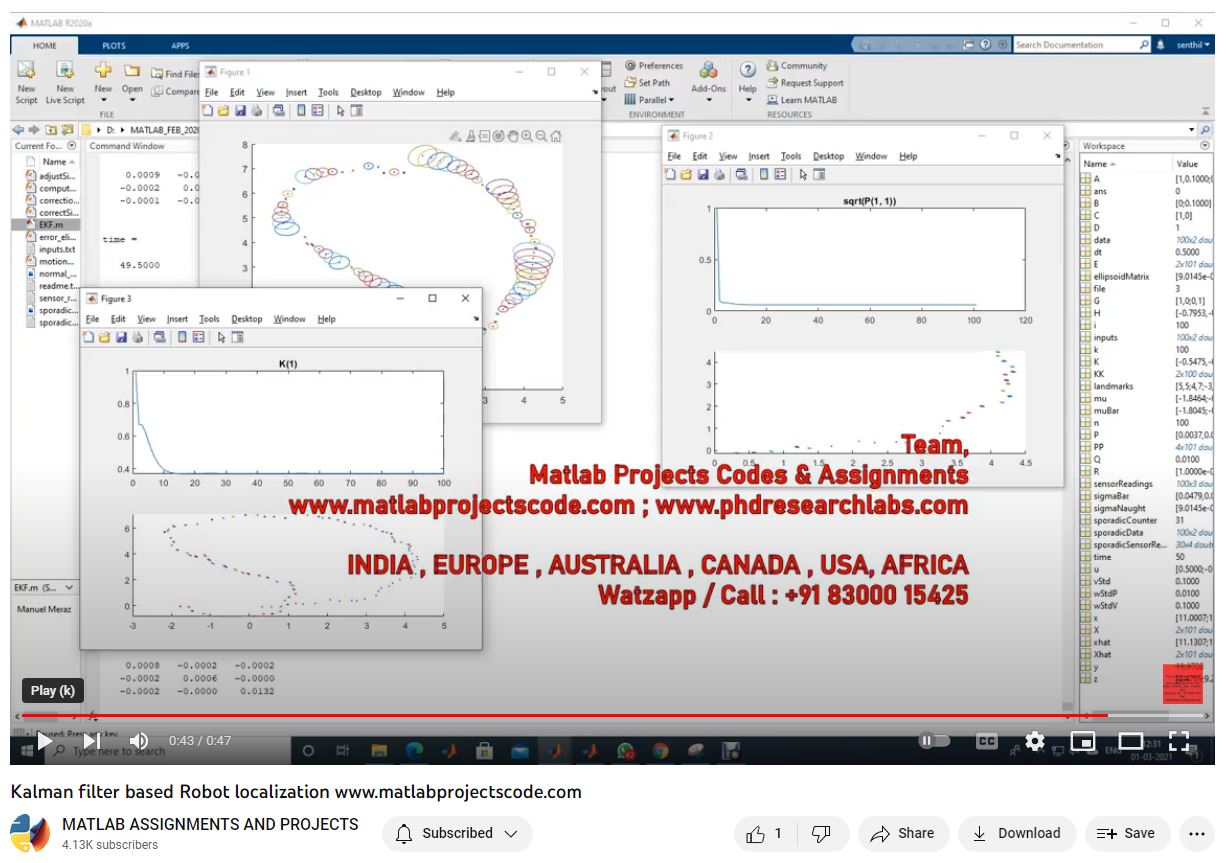Toggle the autoplay switch in the player

[934, 741]
